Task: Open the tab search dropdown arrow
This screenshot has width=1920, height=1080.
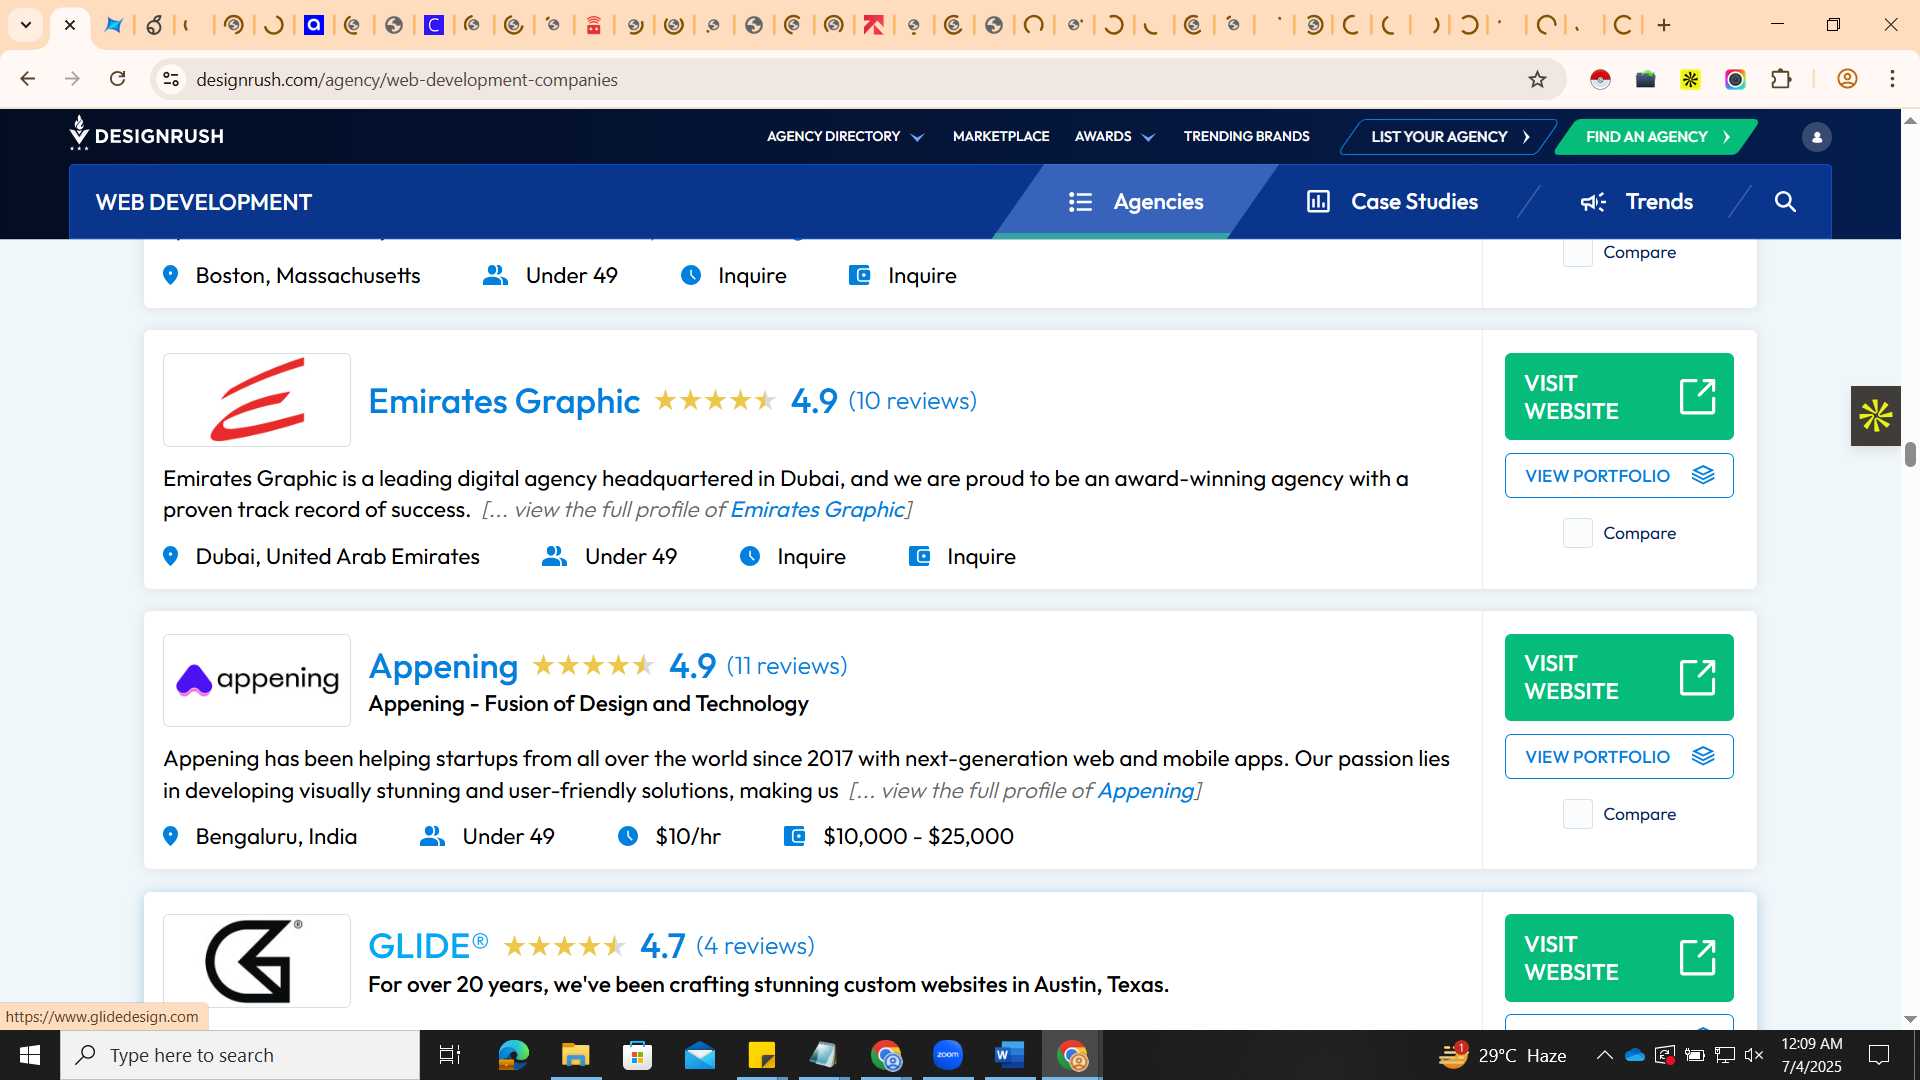Action: 26,25
